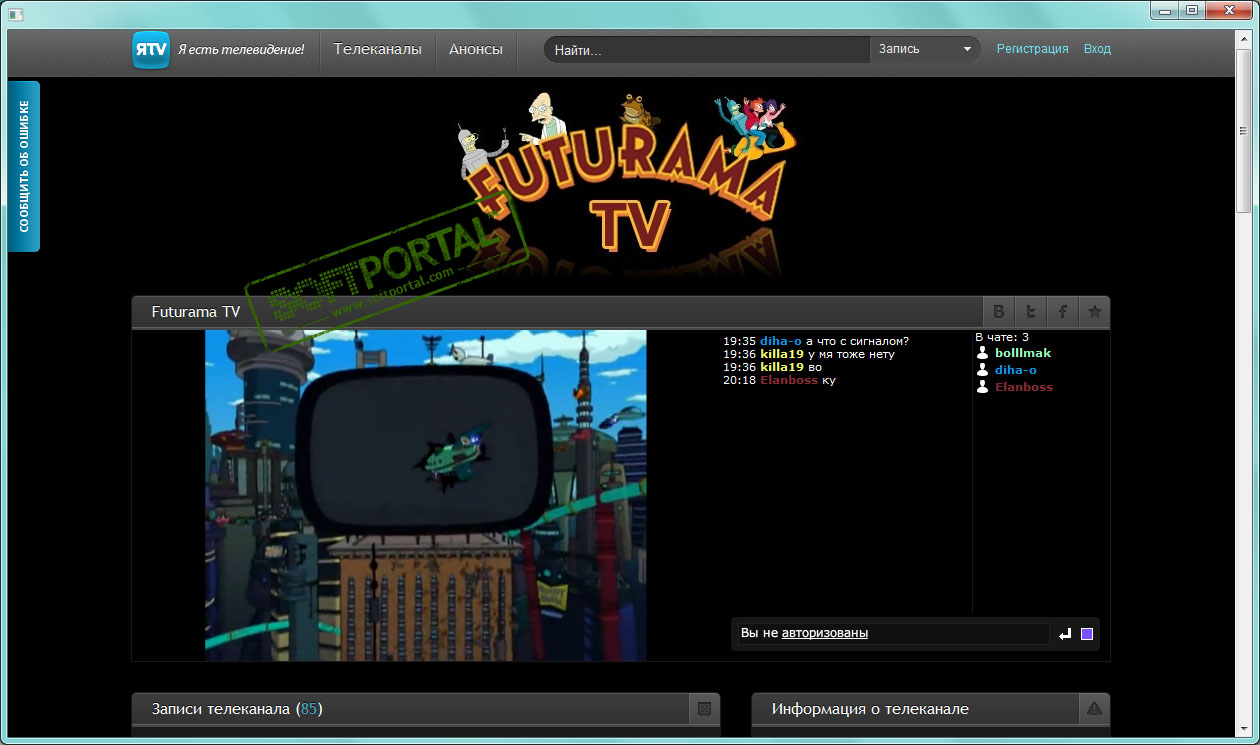Image resolution: width=1260 pixels, height=745 pixels.
Task: Open the ЯTV logo home page
Action: (x=151, y=49)
